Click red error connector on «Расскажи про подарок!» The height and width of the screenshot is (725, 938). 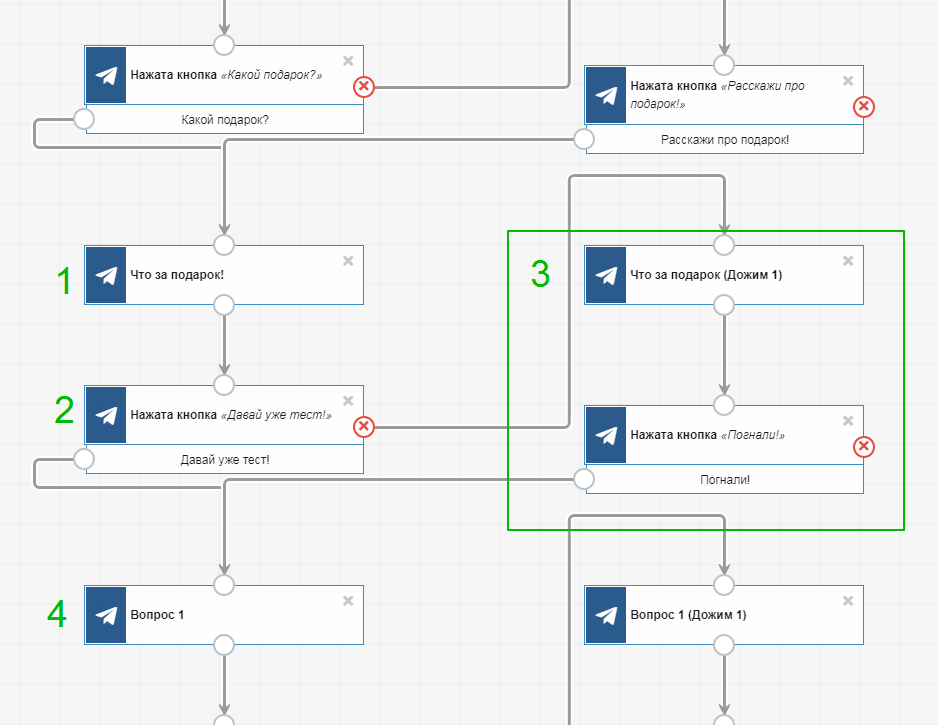(864, 107)
